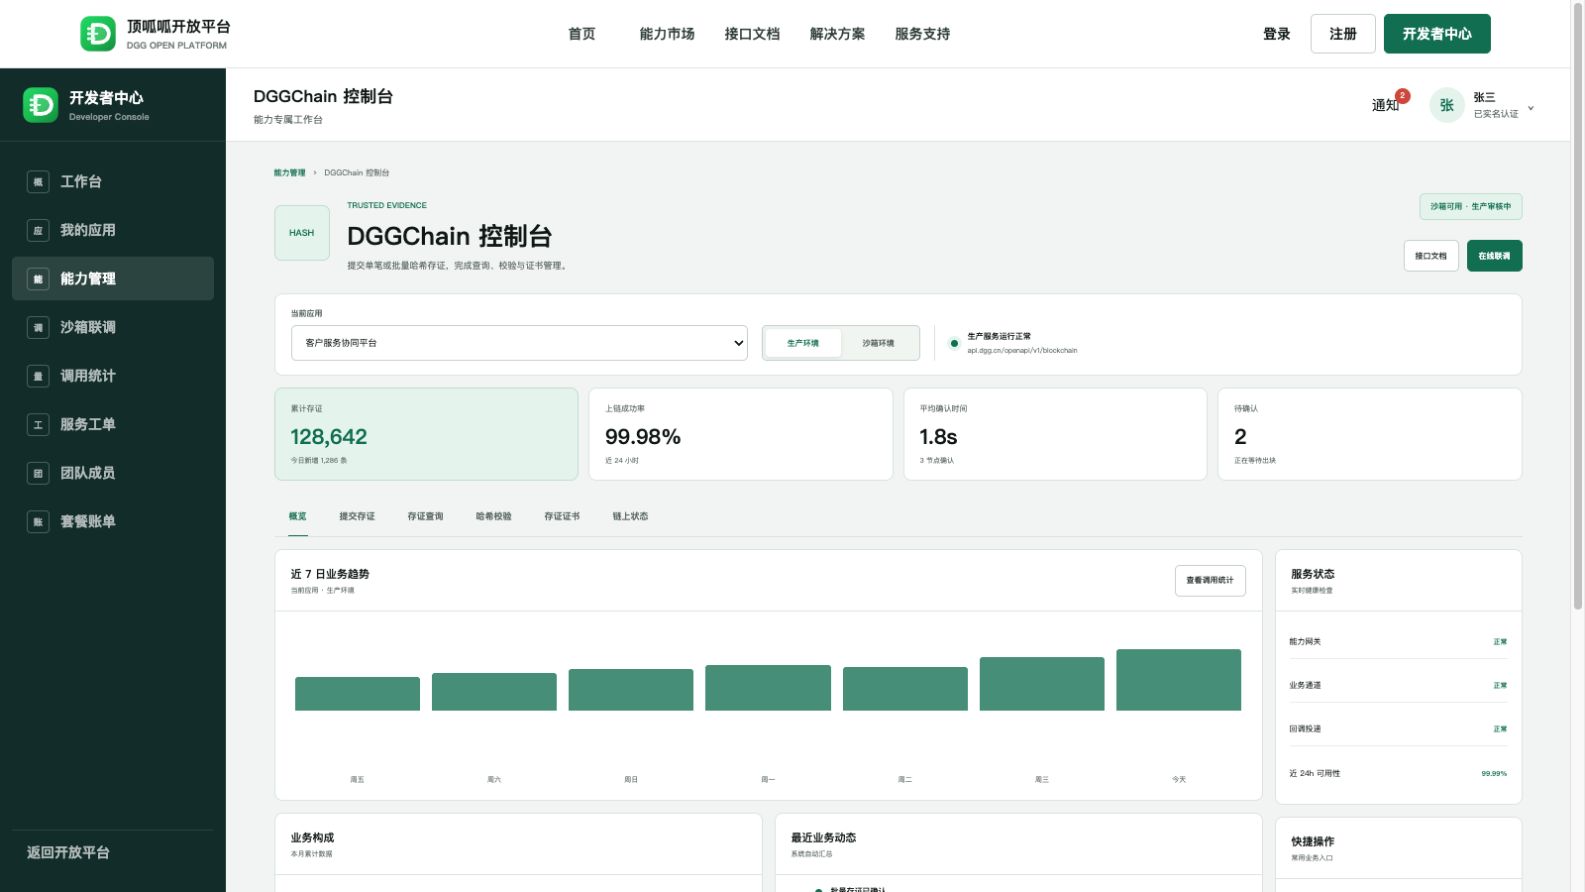Expand the user account menu chevron

1531,108
